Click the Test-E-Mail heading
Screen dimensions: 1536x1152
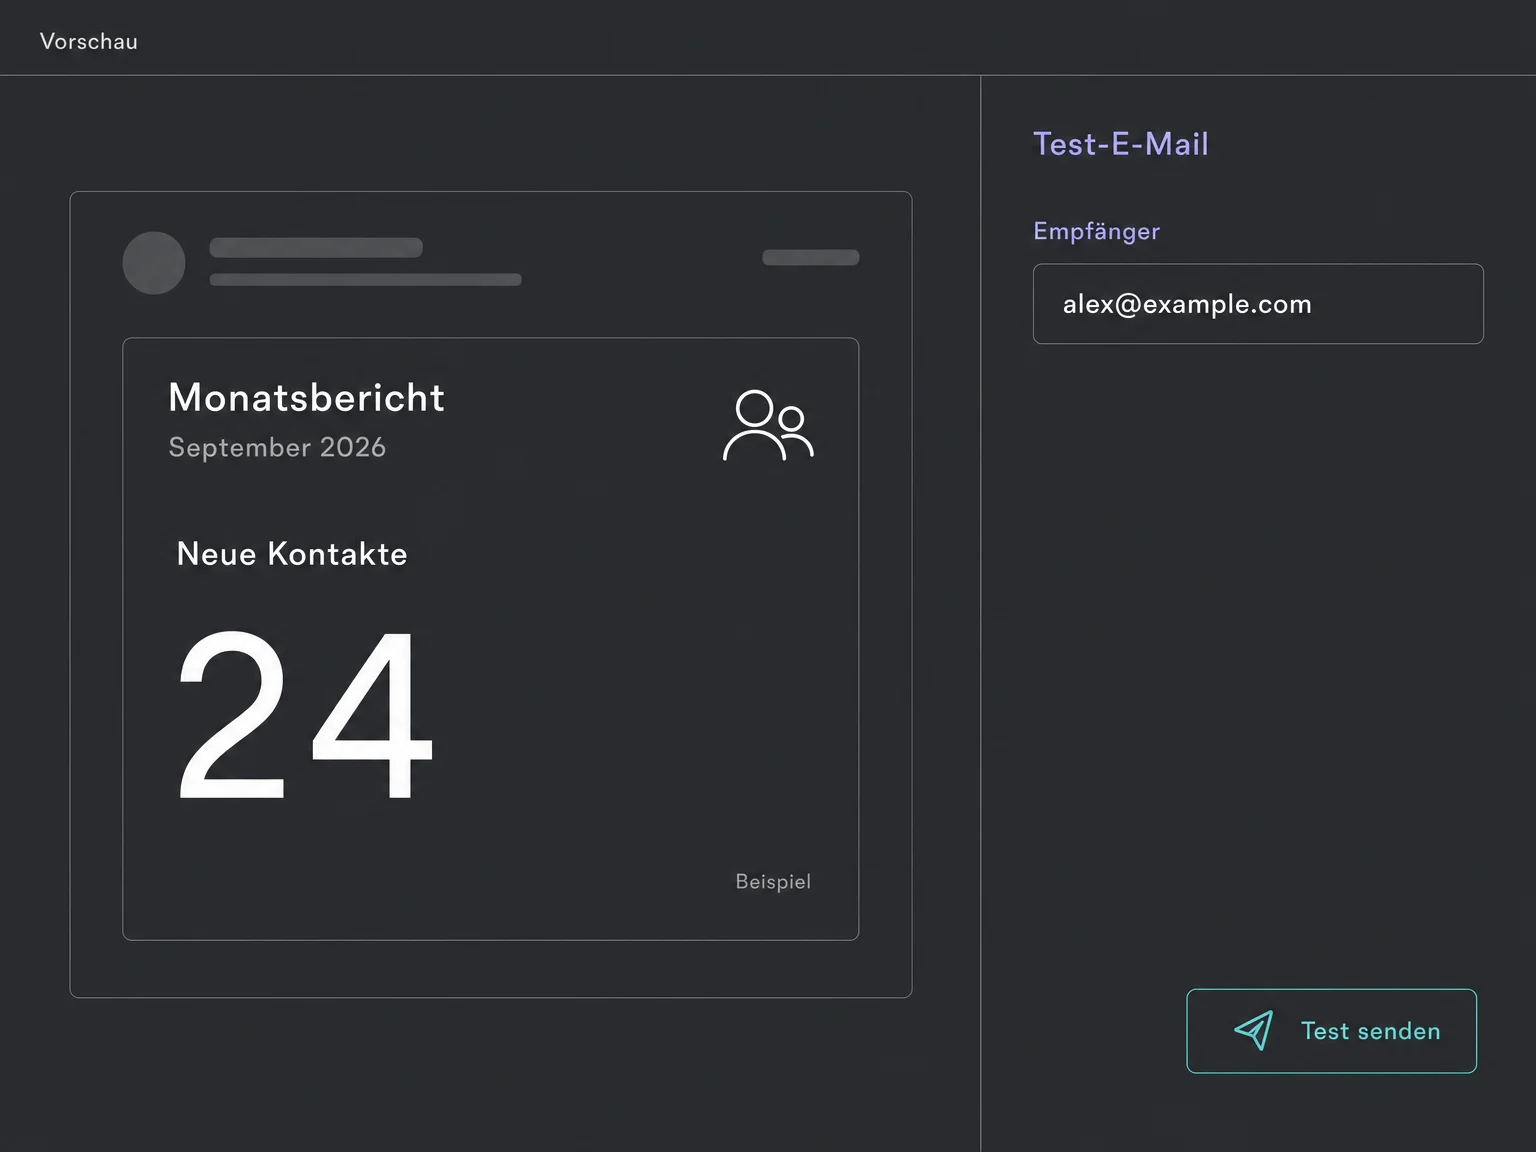(x=1121, y=144)
